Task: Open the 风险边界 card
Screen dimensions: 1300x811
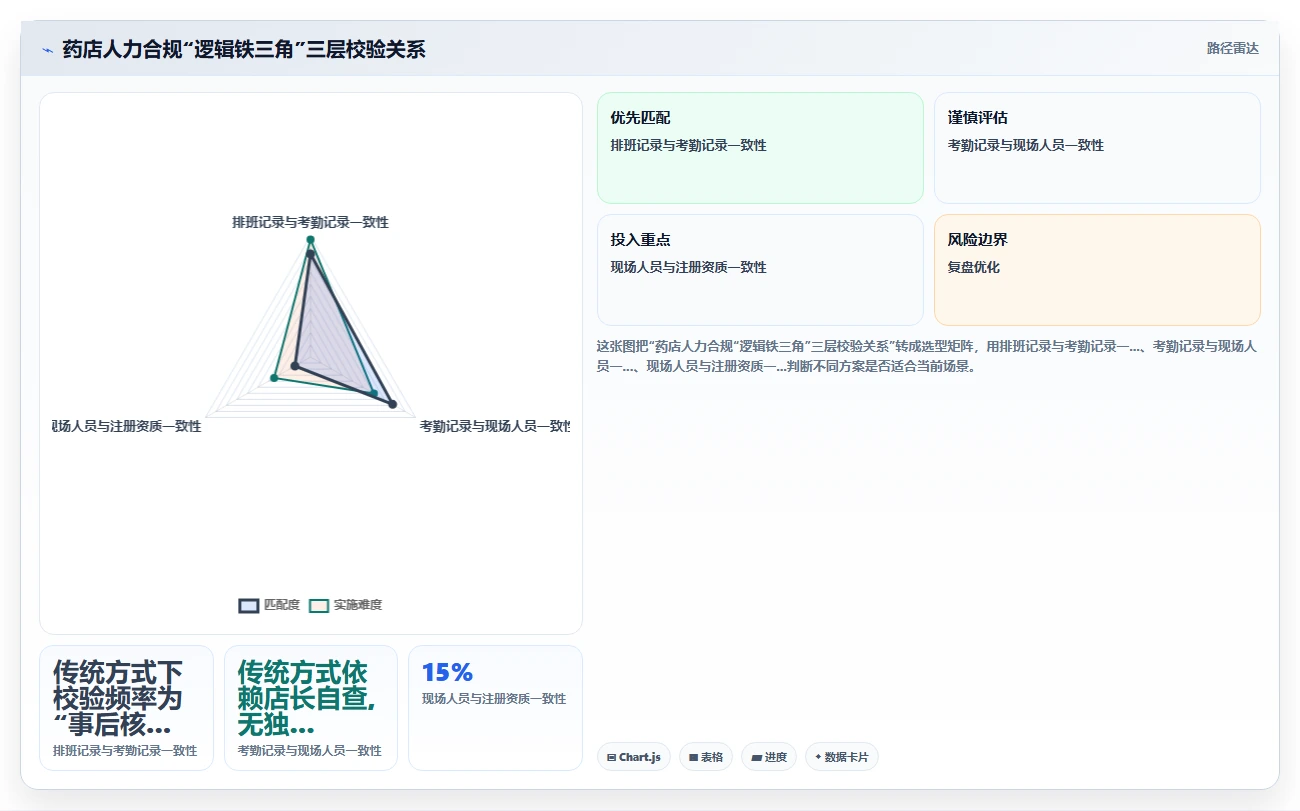Action: pyautogui.click(x=1097, y=270)
